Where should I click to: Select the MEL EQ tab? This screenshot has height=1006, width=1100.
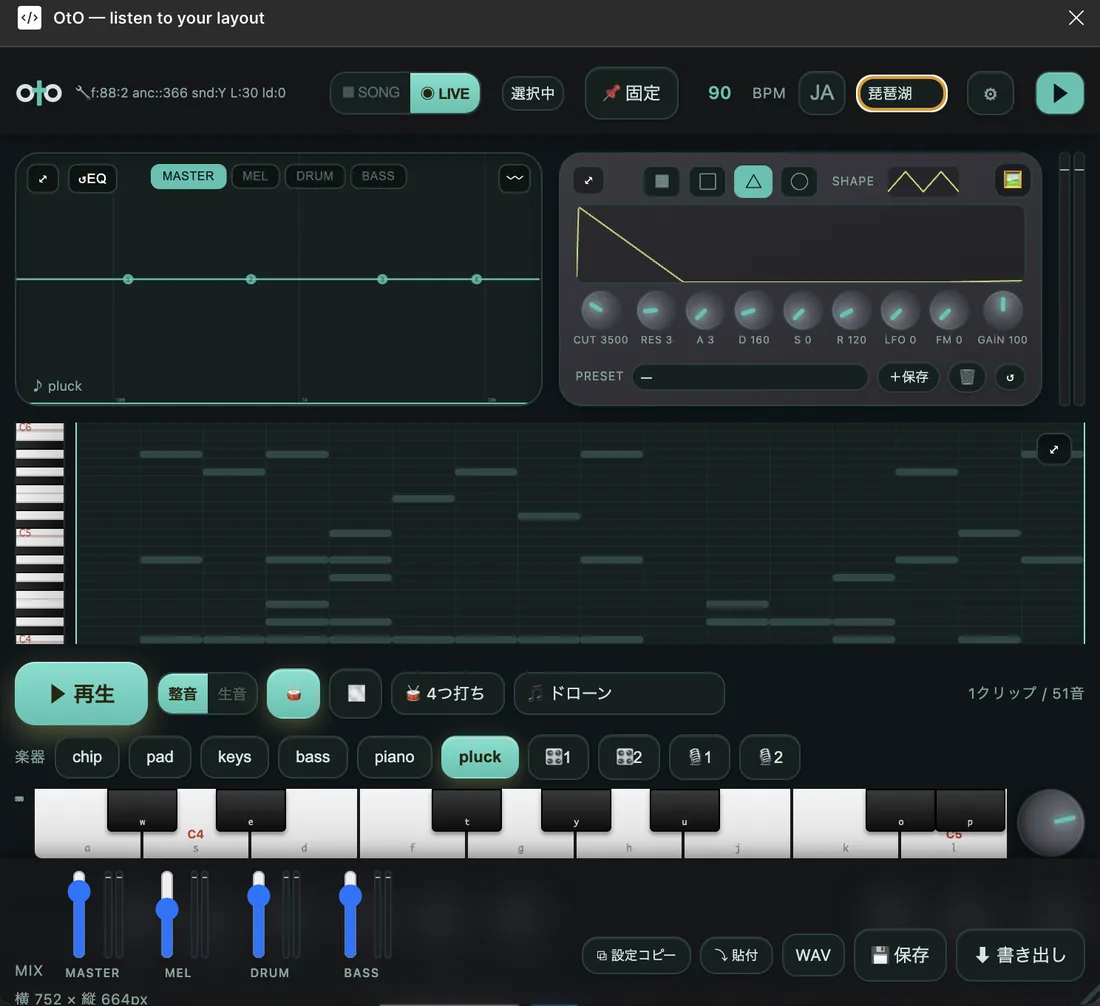pos(255,176)
